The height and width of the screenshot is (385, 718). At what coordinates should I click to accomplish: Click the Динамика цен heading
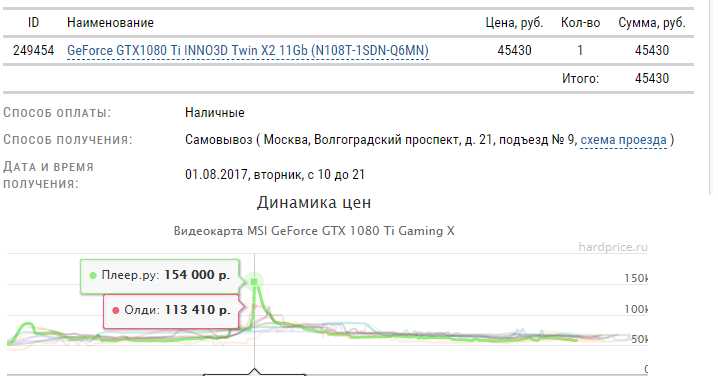314,202
